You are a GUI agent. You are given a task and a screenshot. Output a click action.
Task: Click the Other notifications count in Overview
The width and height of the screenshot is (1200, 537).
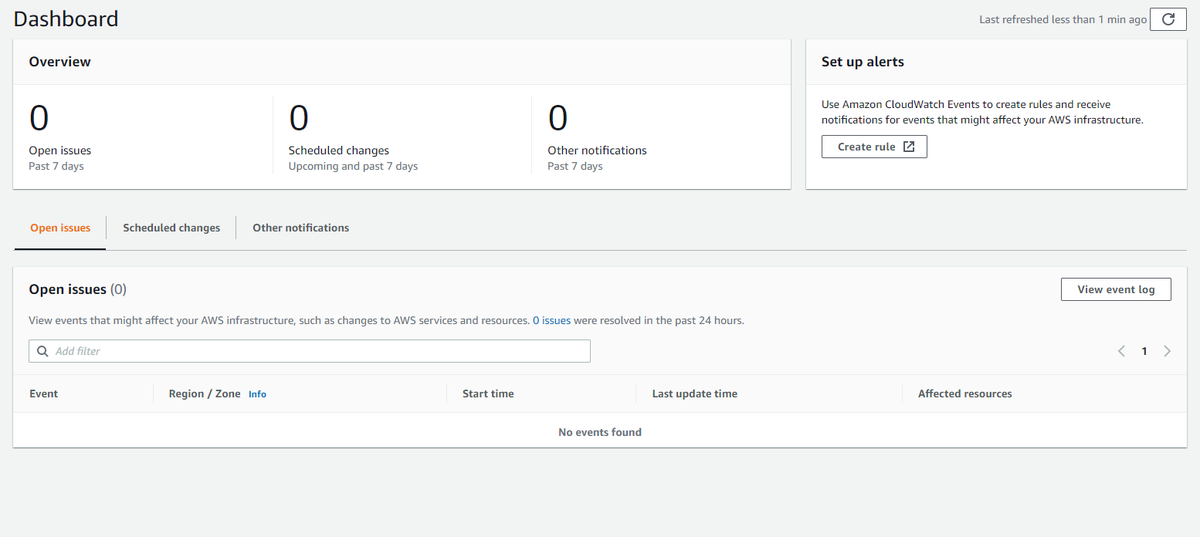(558, 118)
